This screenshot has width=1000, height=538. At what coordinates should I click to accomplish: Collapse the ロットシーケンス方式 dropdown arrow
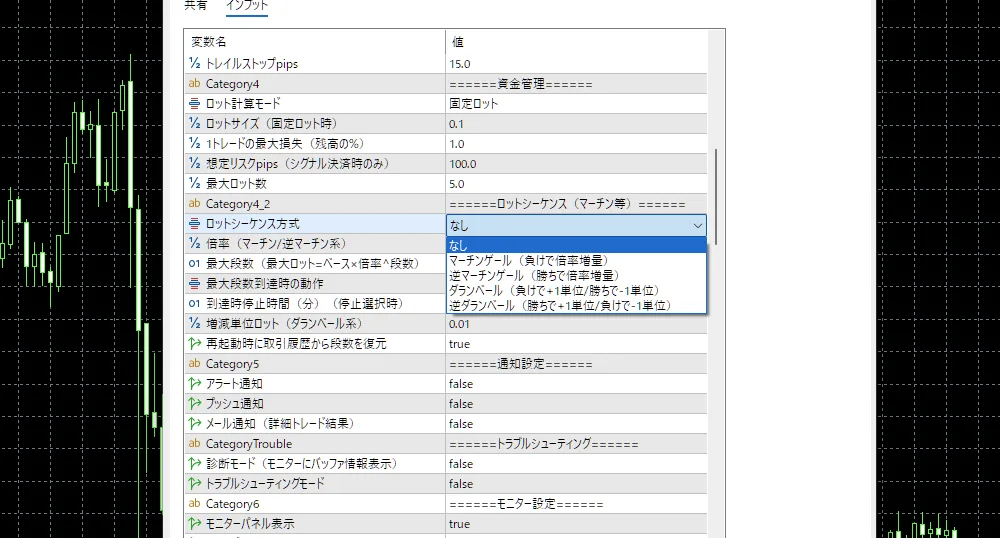tap(697, 225)
